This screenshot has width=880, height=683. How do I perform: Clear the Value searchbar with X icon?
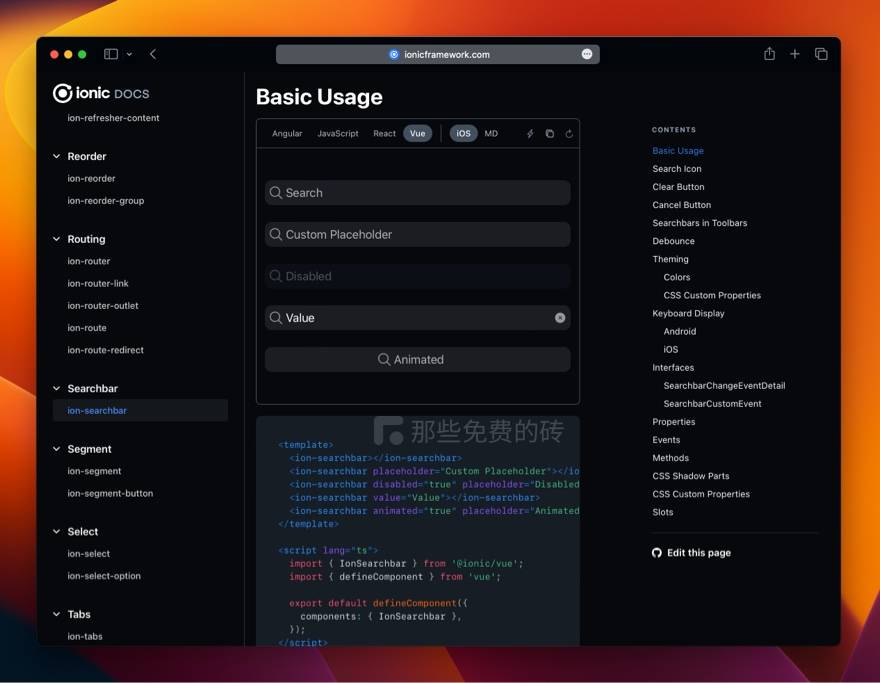point(560,318)
